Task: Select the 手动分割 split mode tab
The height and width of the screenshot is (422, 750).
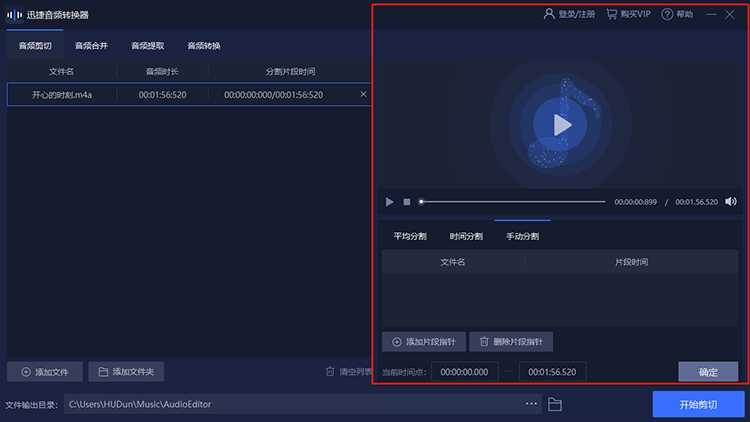Action: point(522,236)
